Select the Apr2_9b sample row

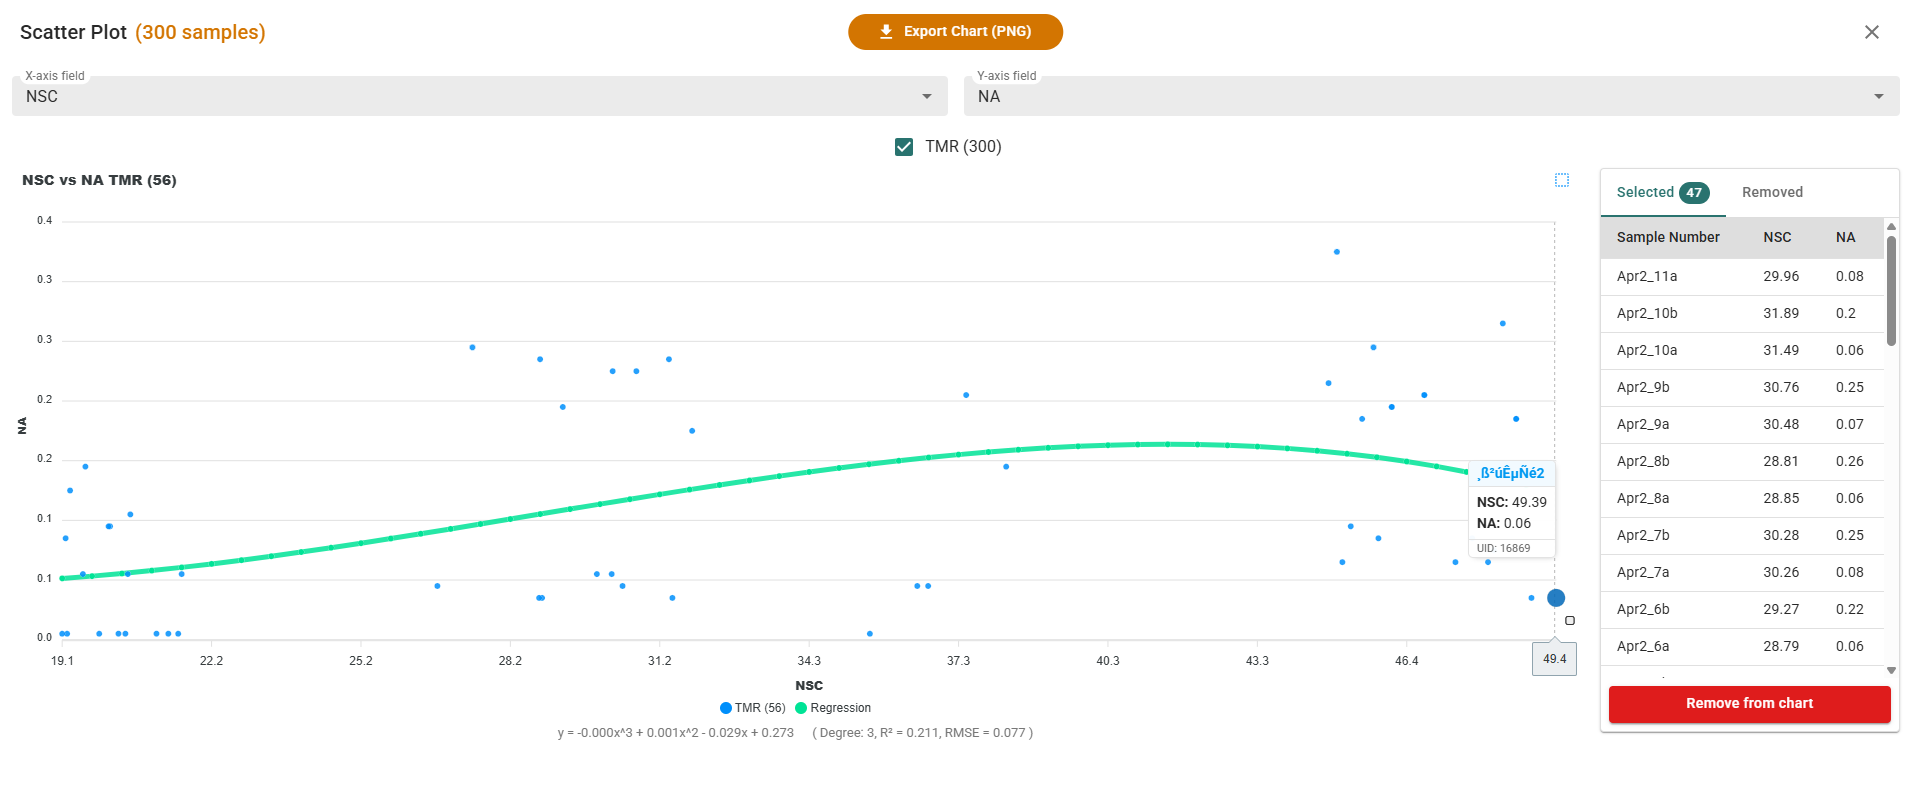(x=1742, y=387)
